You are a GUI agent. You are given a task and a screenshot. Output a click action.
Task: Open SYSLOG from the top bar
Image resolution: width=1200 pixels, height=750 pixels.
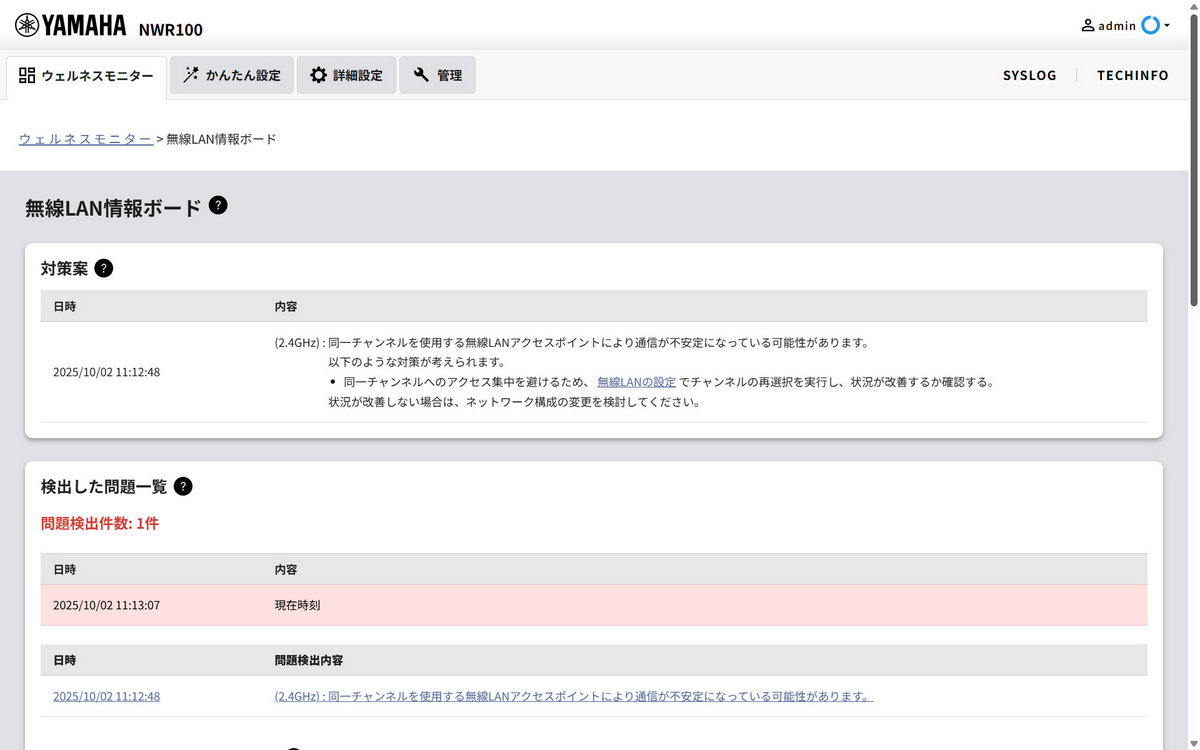[1029, 75]
